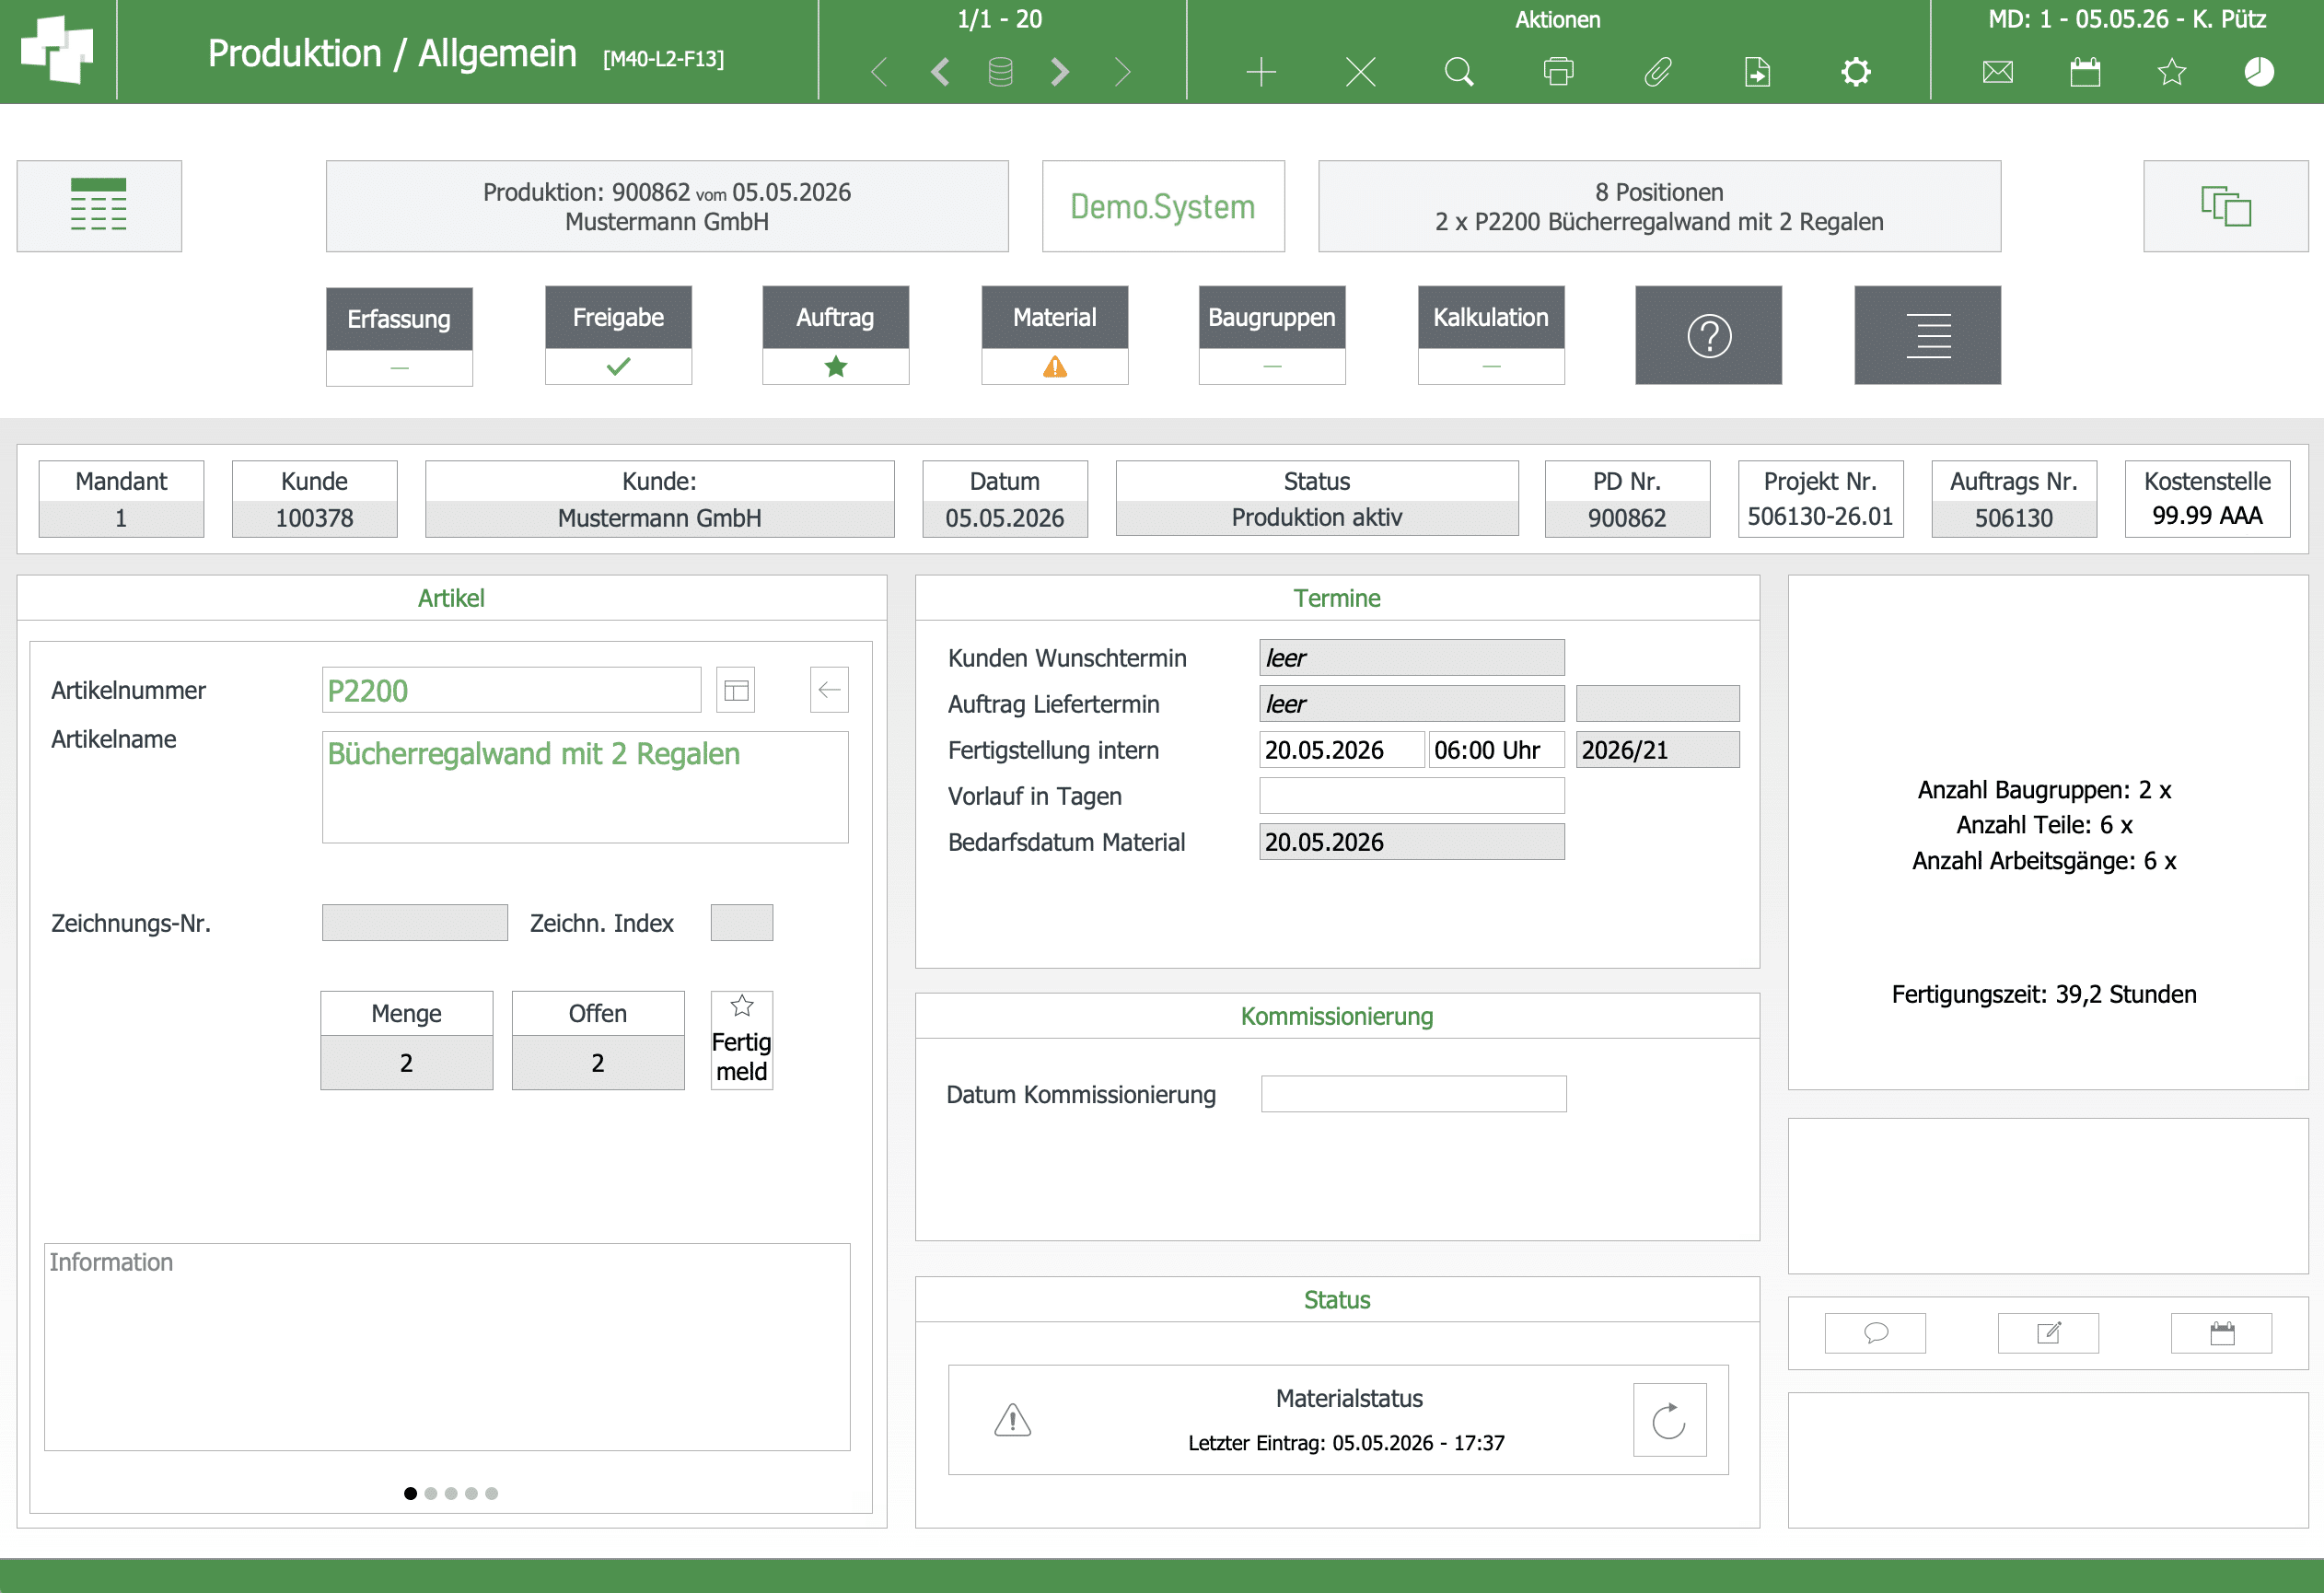Image resolution: width=2324 pixels, height=1593 pixels.
Task: Open the settings gear icon
Action: pos(1856,72)
